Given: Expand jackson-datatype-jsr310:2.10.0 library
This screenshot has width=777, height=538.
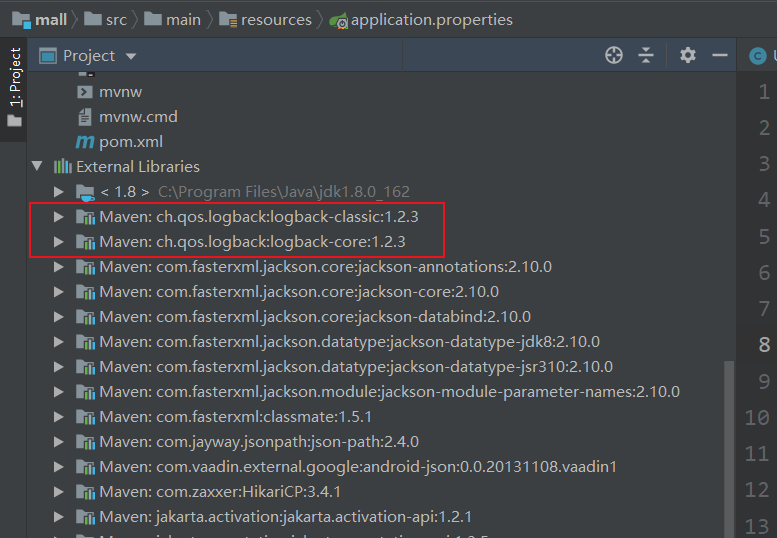Looking at the screenshot, I should tap(58, 366).
